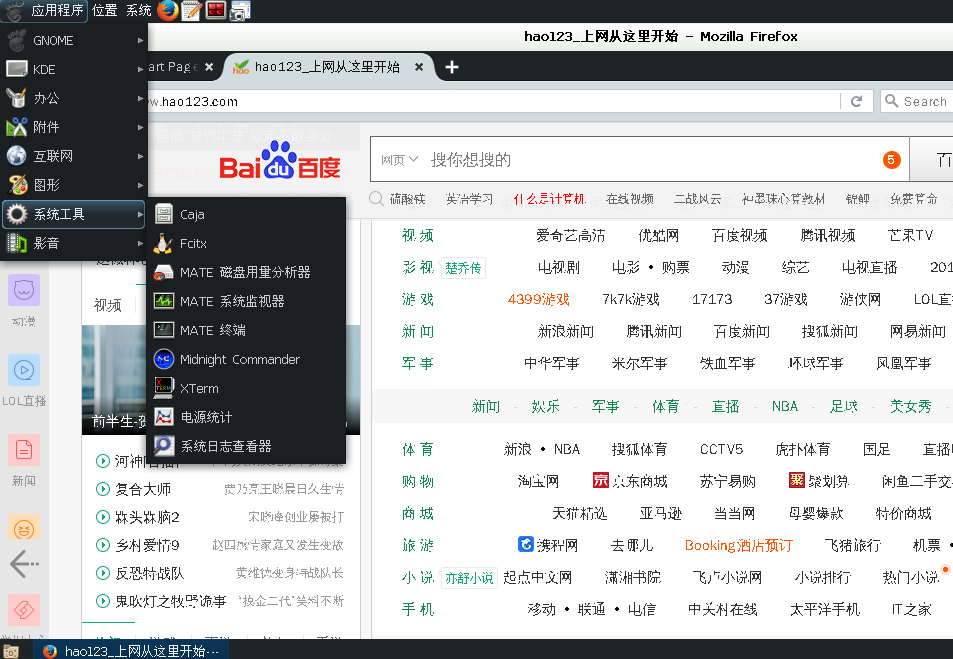The image size is (953, 659).
Task: Click the Firefox URL address bar
Action: pos(492,101)
